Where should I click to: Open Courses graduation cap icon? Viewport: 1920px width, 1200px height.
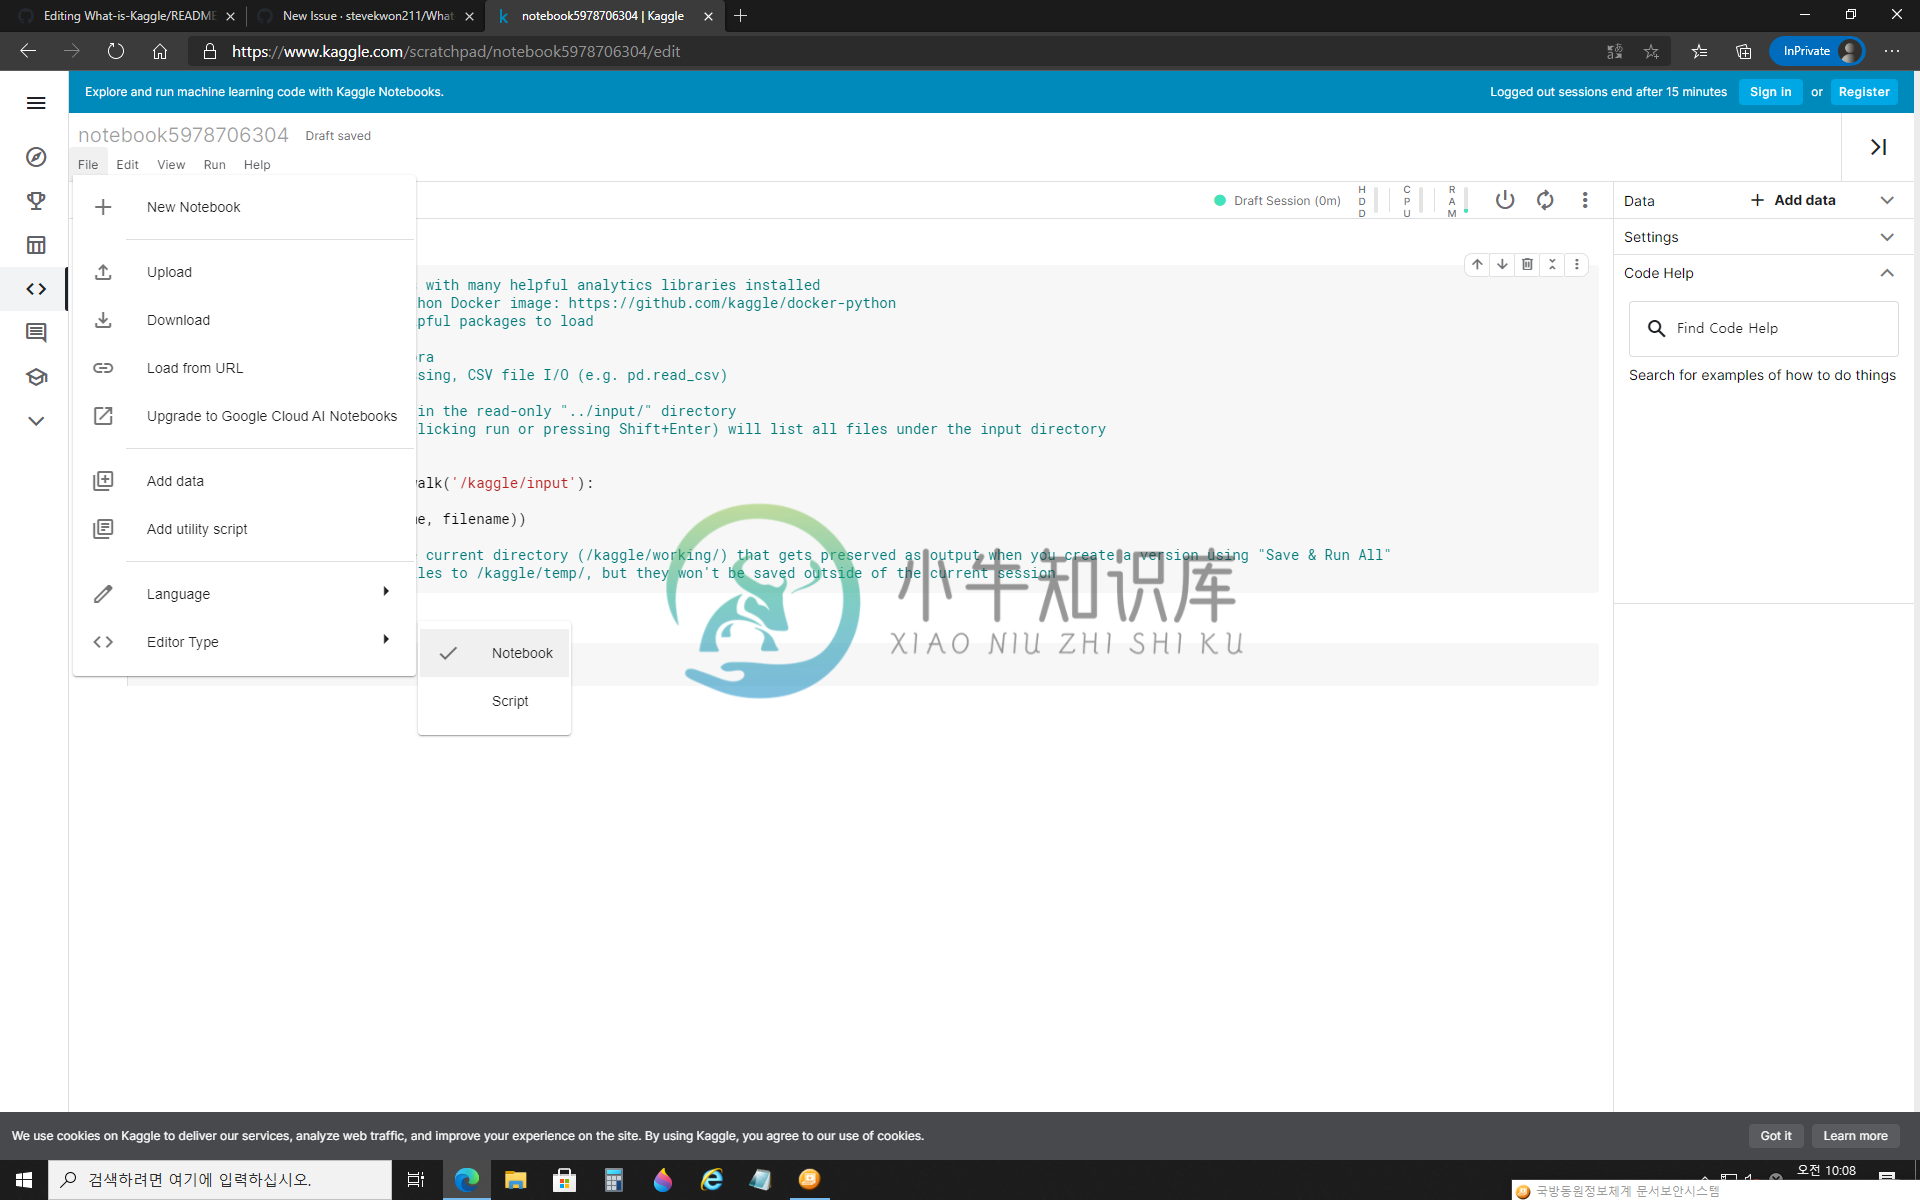point(36,377)
